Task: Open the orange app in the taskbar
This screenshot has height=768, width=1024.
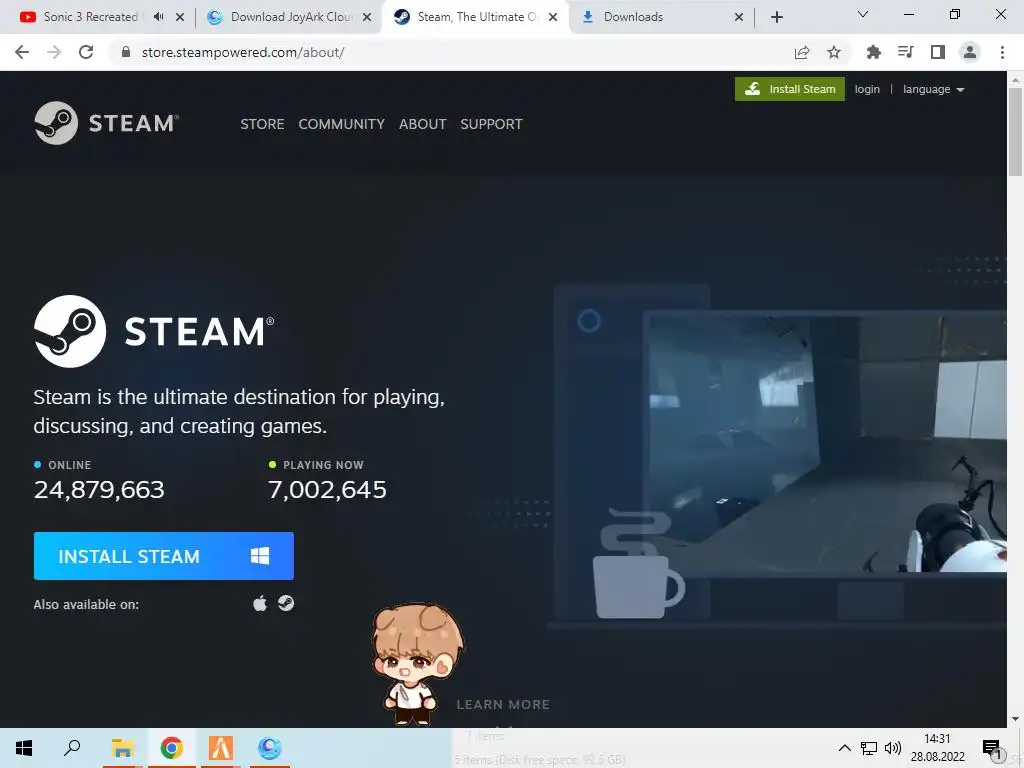Action: (220, 748)
